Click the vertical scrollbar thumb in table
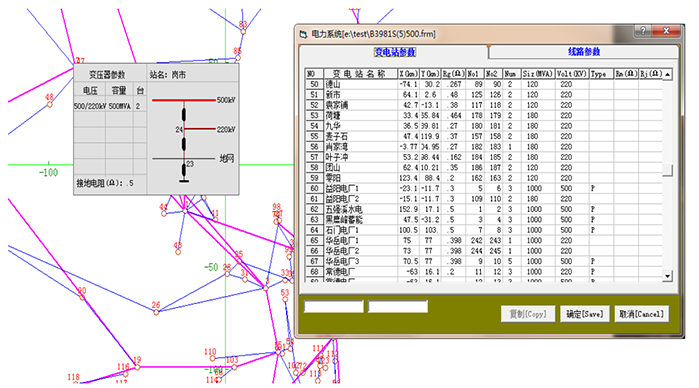 [667, 170]
